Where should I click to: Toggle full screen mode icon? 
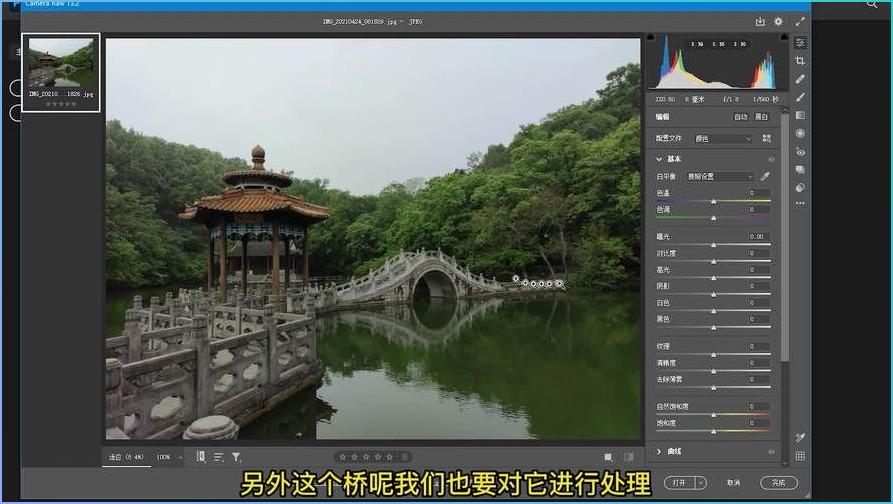coord(800,22)
